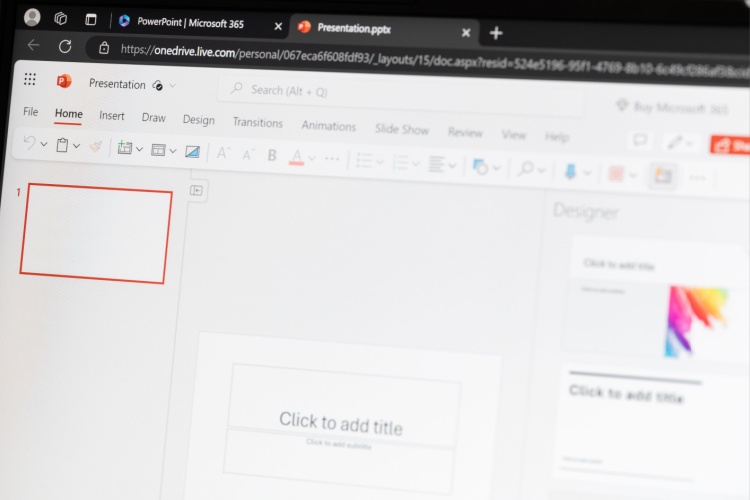Viewport: 750px width, 500px height.
Task: Open the Microsoft 365 app launcher grid
Action: (x=30, y=80)
